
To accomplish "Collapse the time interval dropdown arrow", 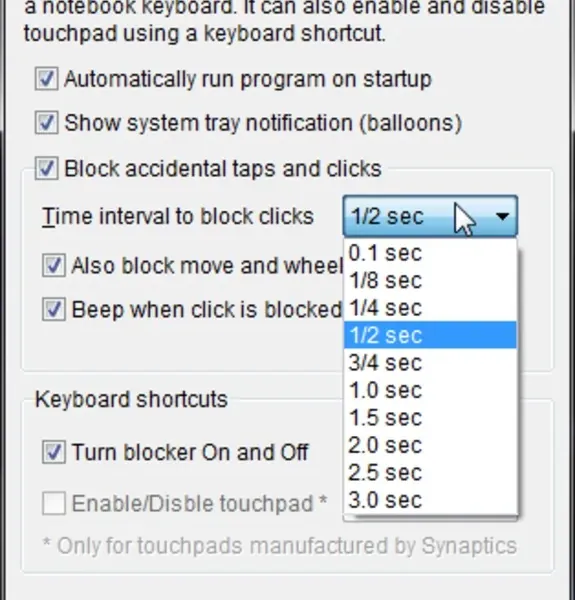I will tap(502, 217).
